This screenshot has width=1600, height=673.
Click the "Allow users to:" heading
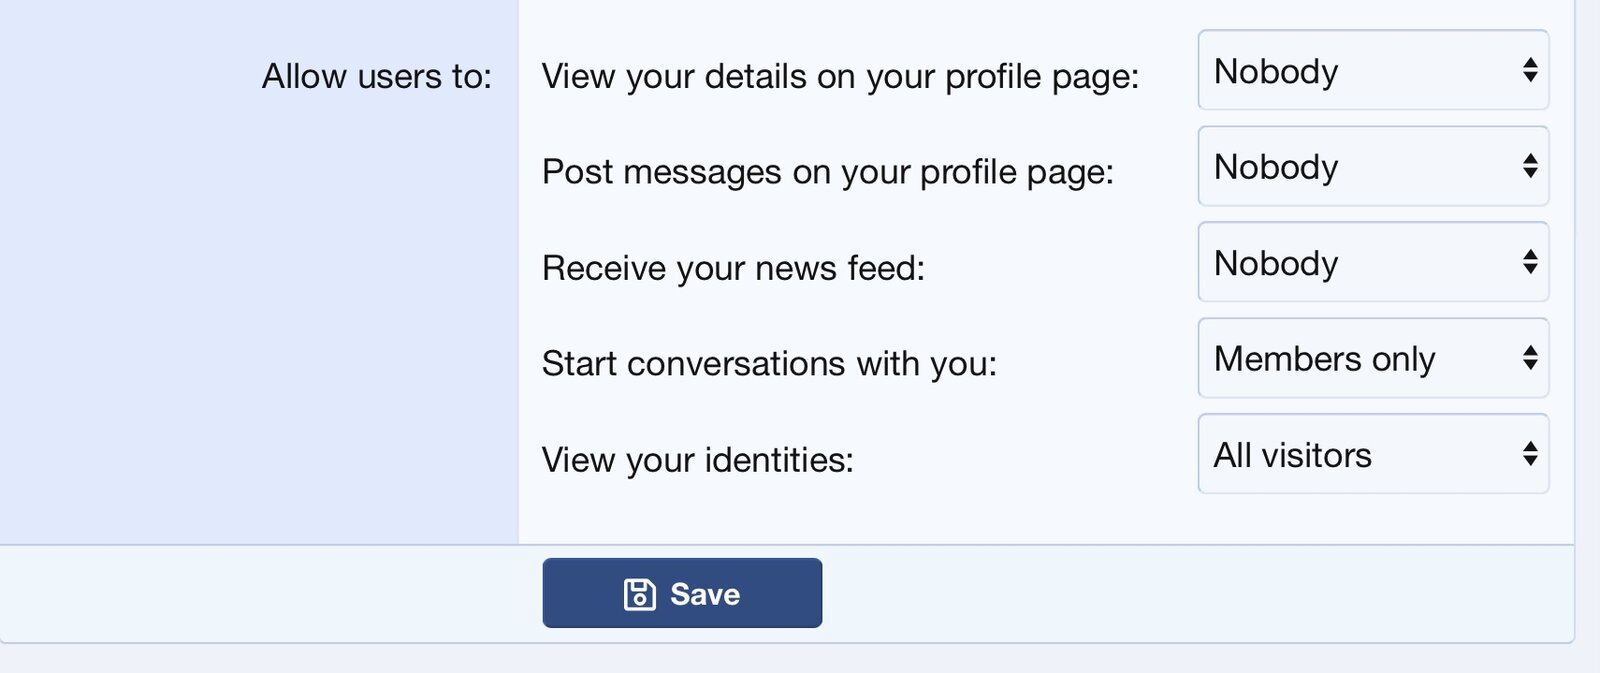(376, 77)
